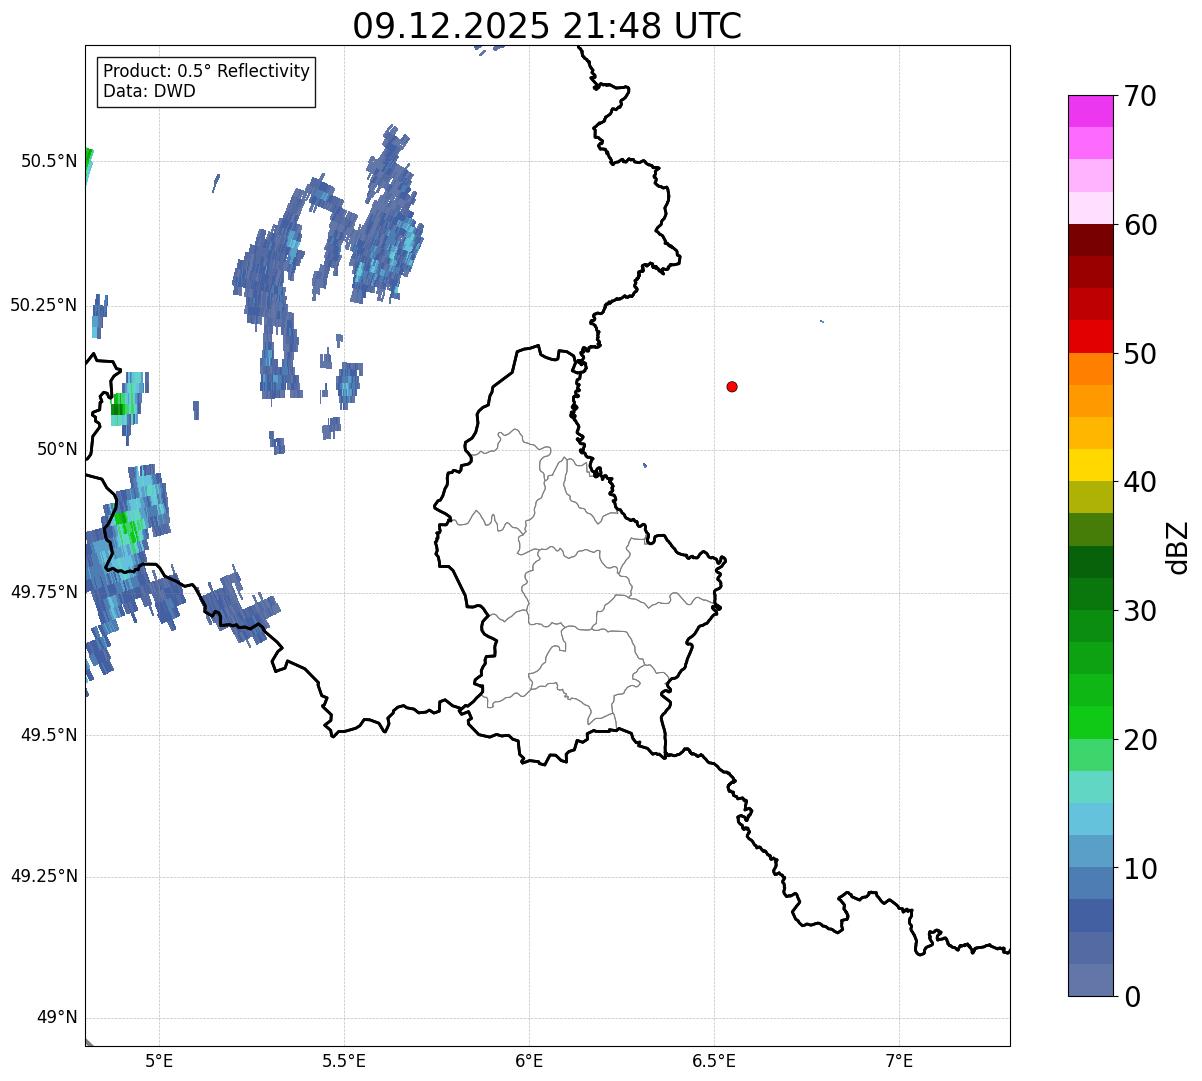Click the colorbar tick label 60
The width and height of the screenshot is (1202, 1081).
coord(1140,225)
